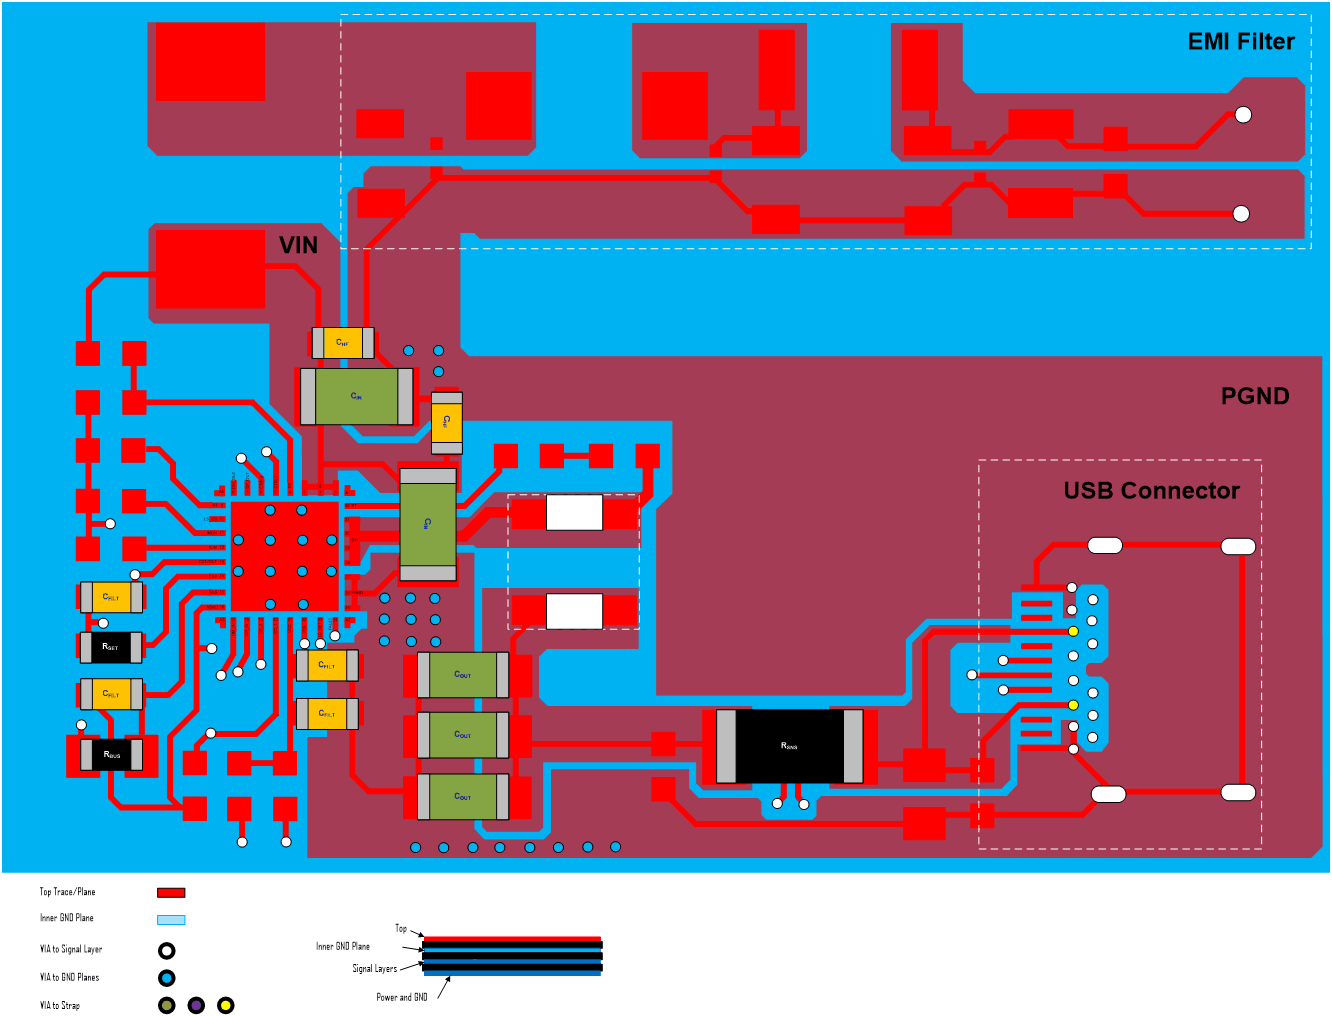Screen dimensions: 1332x1016
Task: Select the PGND plane label
Action: 1256,395
